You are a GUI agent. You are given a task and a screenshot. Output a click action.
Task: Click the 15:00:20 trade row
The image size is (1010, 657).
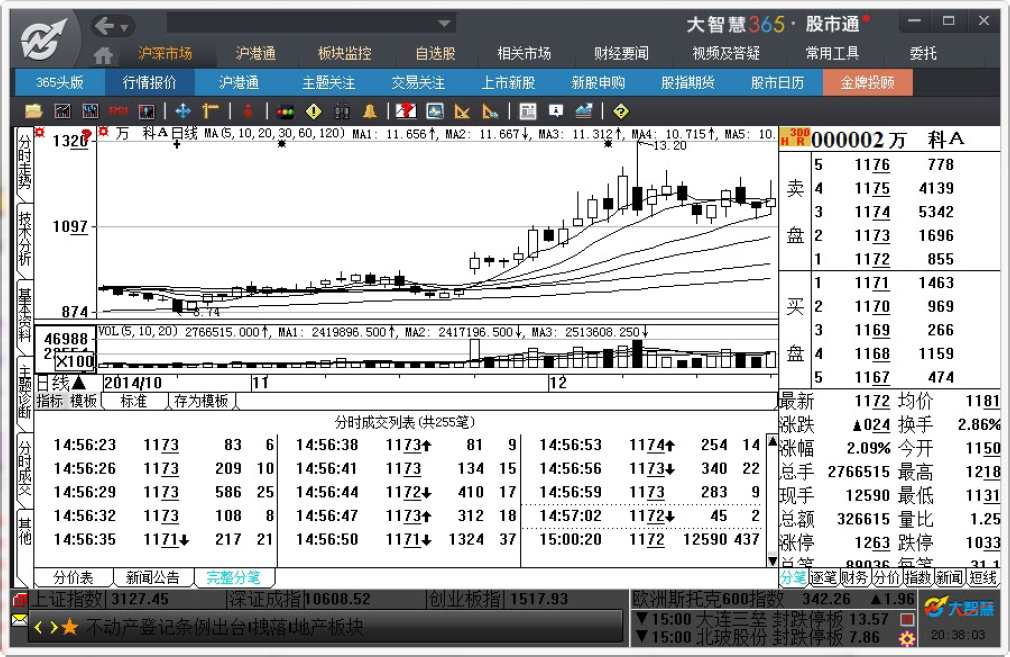[x=649, y=539]
